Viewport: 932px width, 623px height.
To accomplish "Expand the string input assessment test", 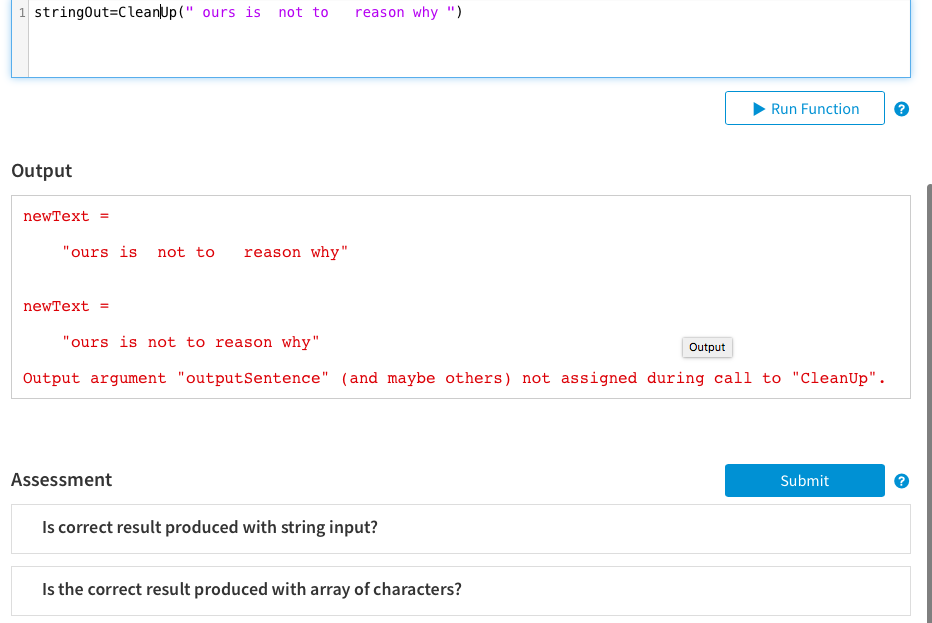I will tap(209, 528).
